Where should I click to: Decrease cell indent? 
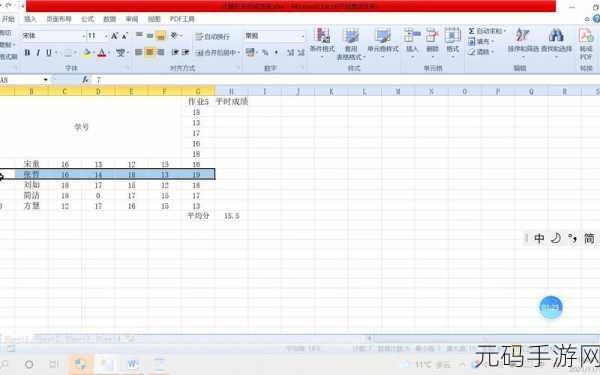tap(175, 52)
